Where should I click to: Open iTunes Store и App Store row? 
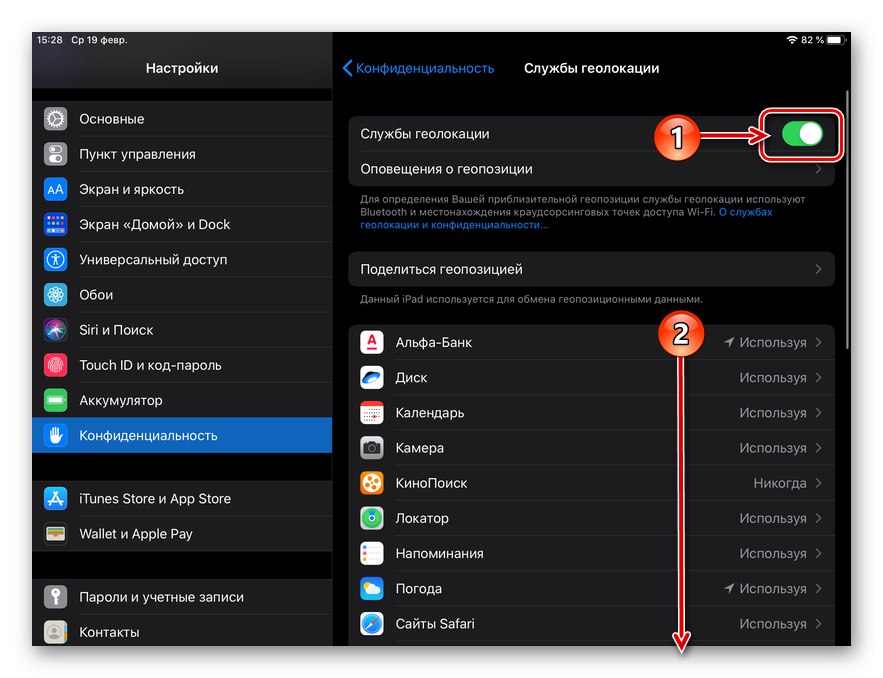[182, 498]
